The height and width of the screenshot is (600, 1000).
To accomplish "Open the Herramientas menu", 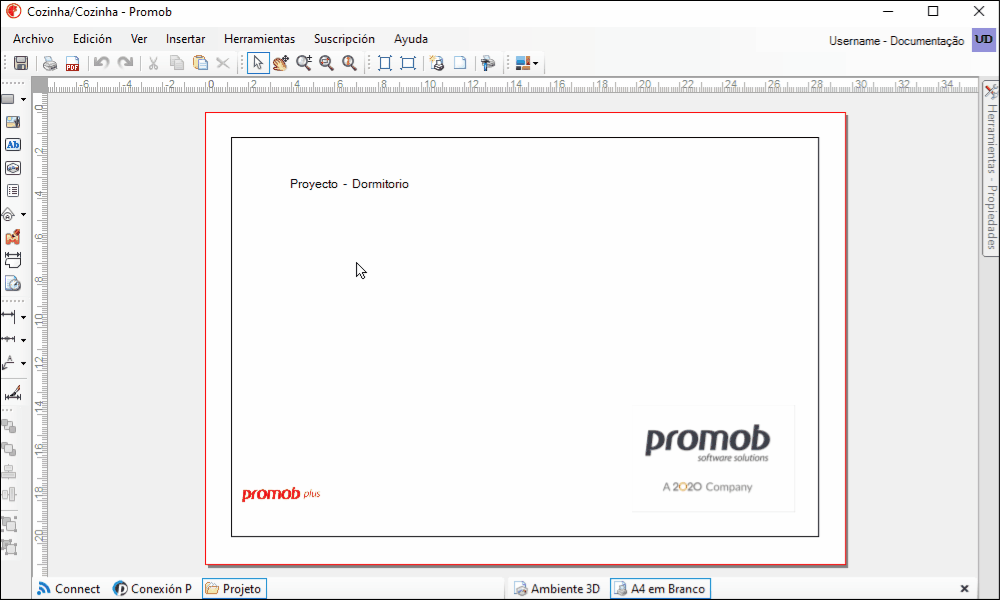I will pos(260,39).
